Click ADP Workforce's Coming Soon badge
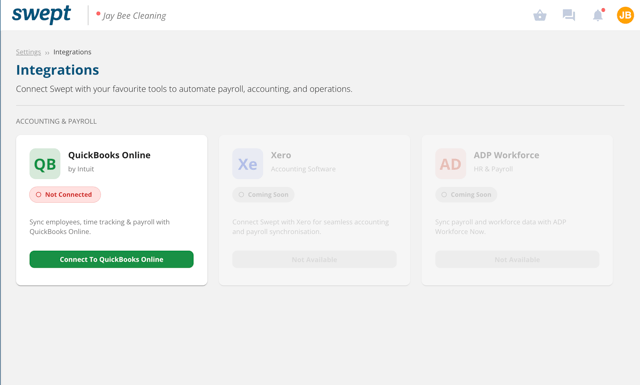 [466, 195]
